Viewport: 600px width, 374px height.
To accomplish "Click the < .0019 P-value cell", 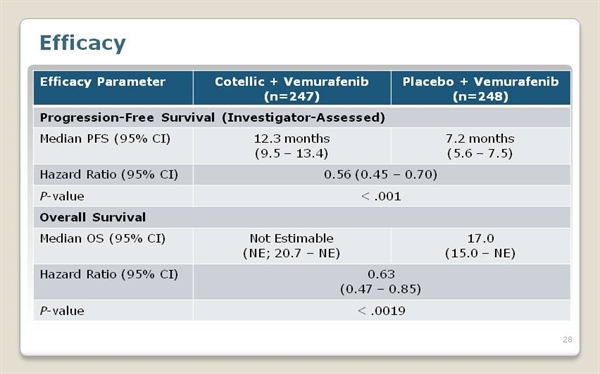I will pos(382,310).
